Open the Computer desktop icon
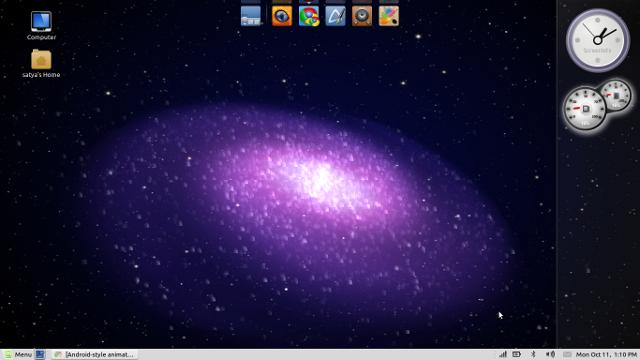The height and width of the screenshot is (360, 640). point(41,25)
